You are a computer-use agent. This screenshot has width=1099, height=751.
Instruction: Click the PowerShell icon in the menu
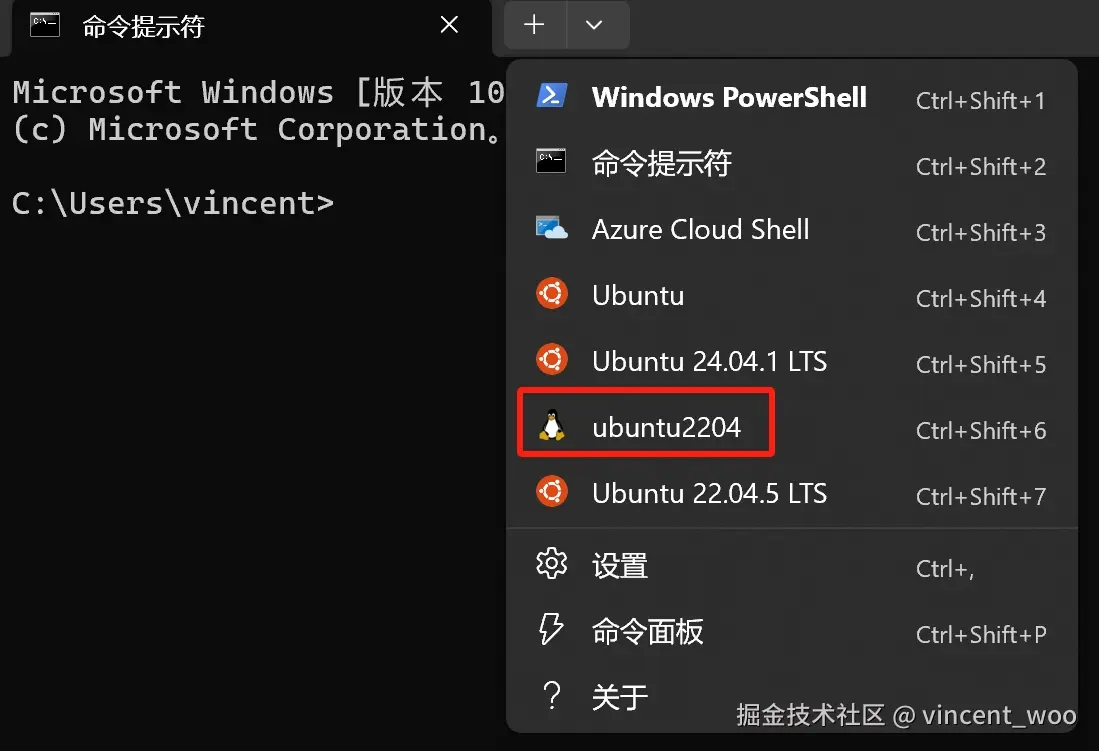tap(552, 96)
